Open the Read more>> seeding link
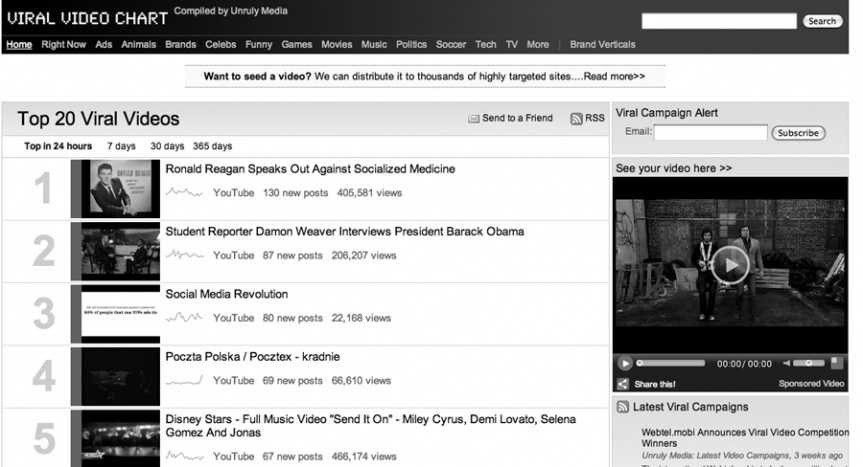 coord(614,76)
